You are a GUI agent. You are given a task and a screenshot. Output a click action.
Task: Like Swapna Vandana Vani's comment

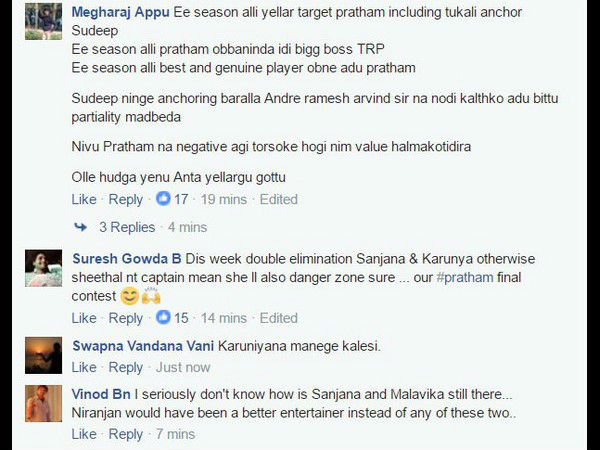[84, 367]
